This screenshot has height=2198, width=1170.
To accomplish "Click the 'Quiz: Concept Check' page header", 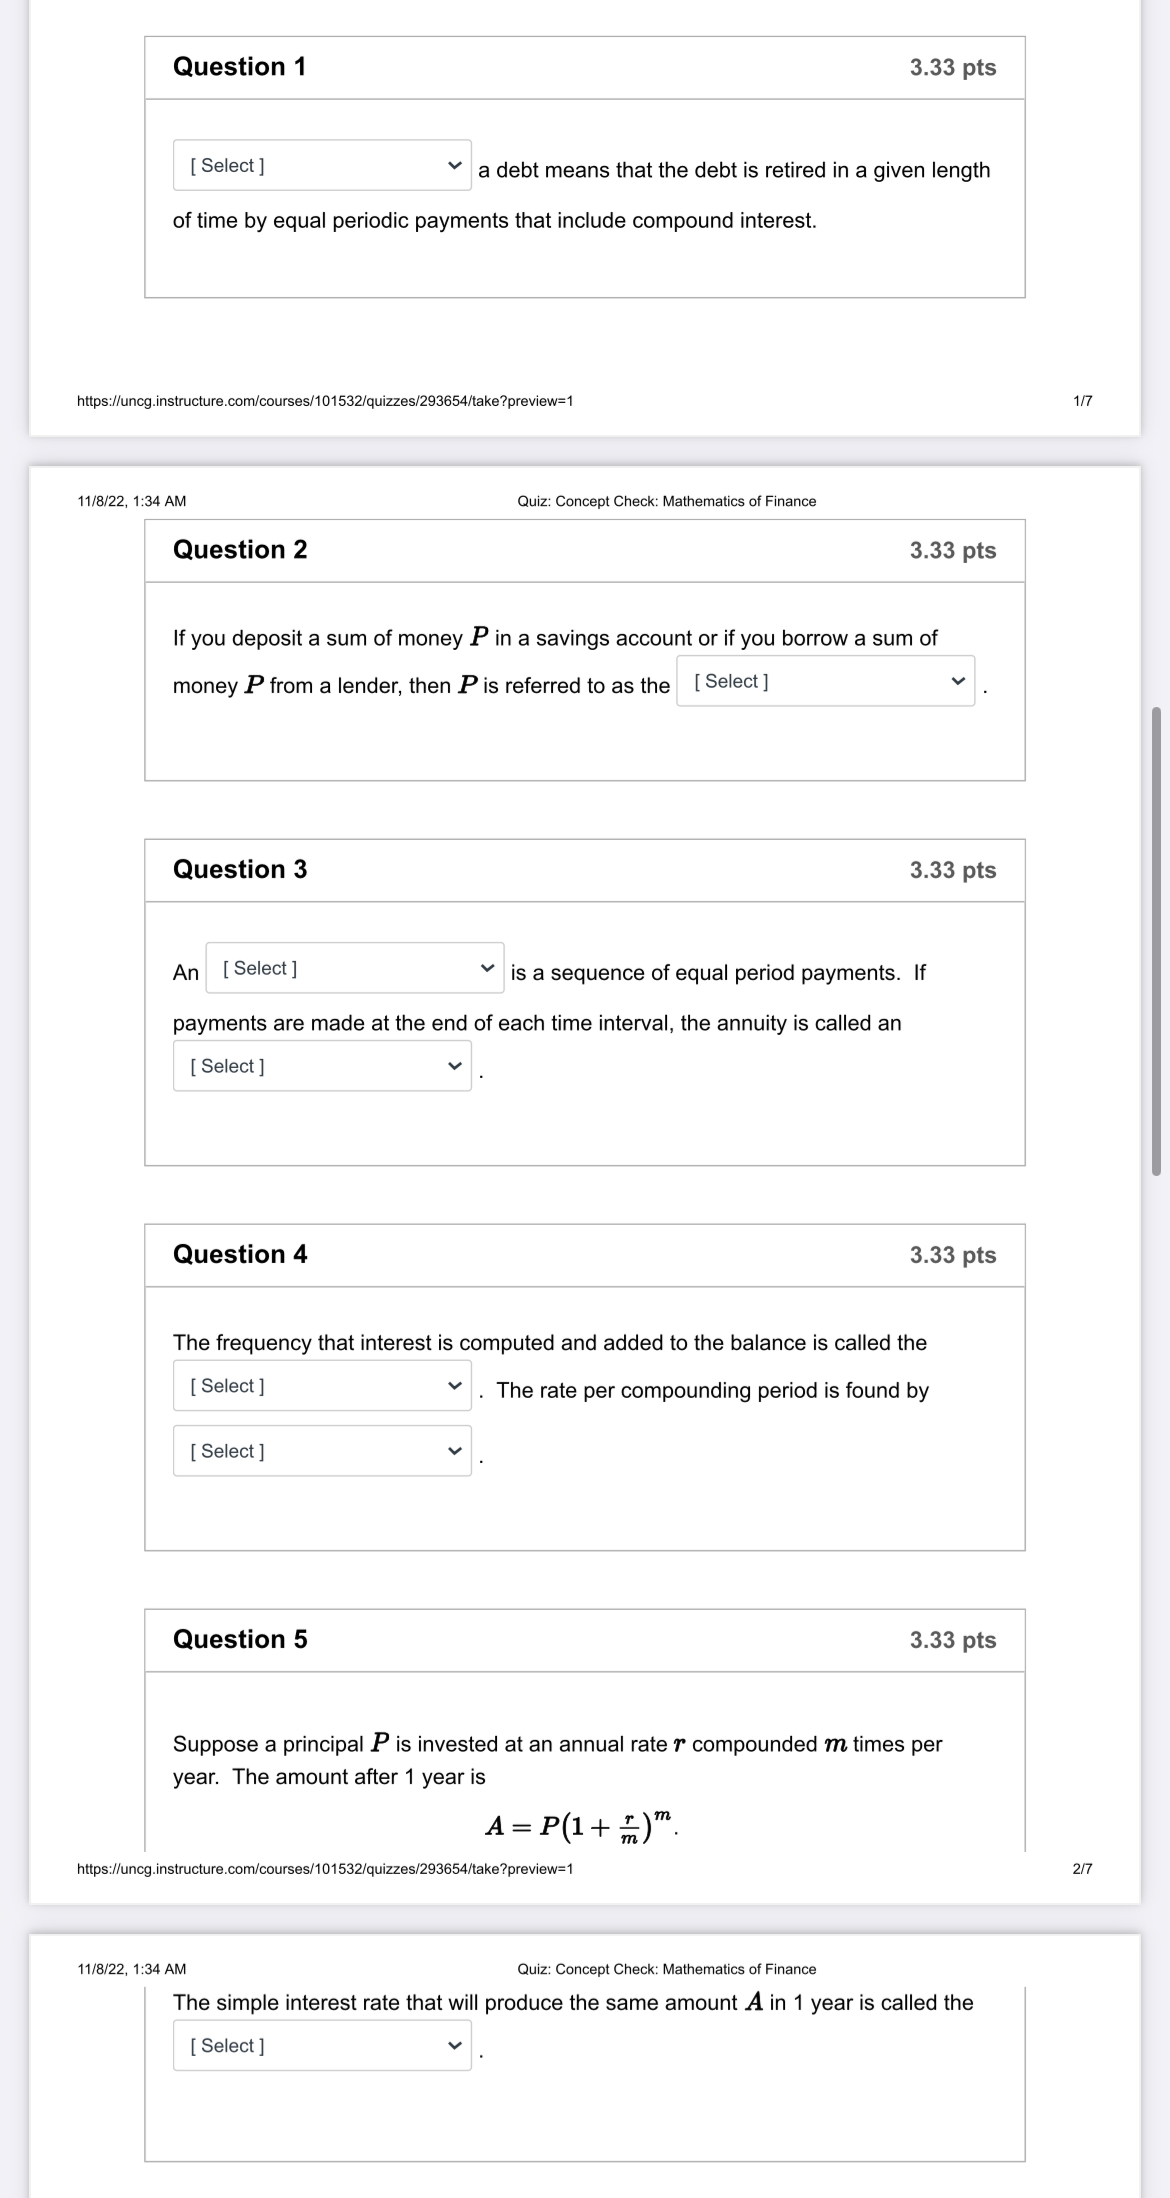I will [x=666, y=501].
